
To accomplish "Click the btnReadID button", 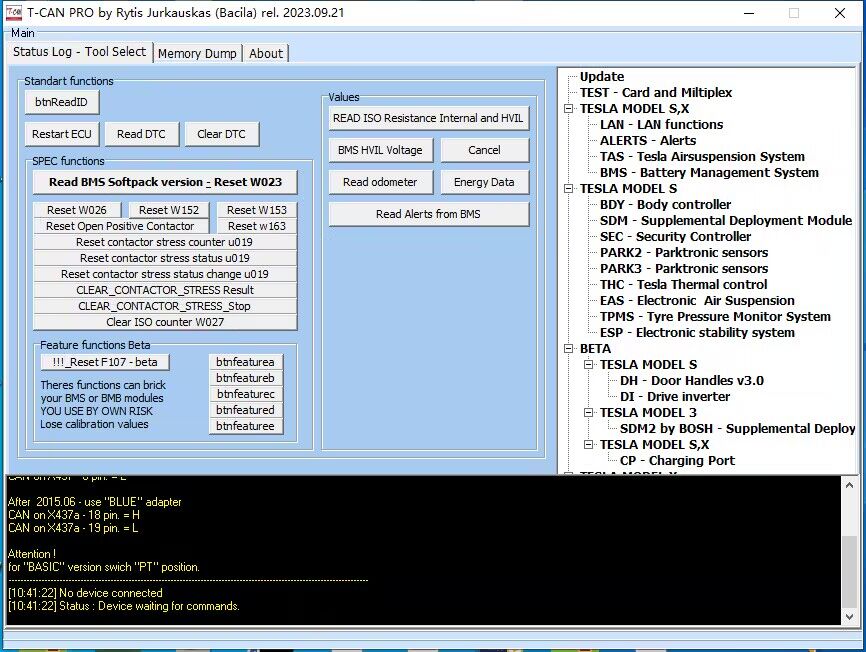I will [x=61, y=102].
